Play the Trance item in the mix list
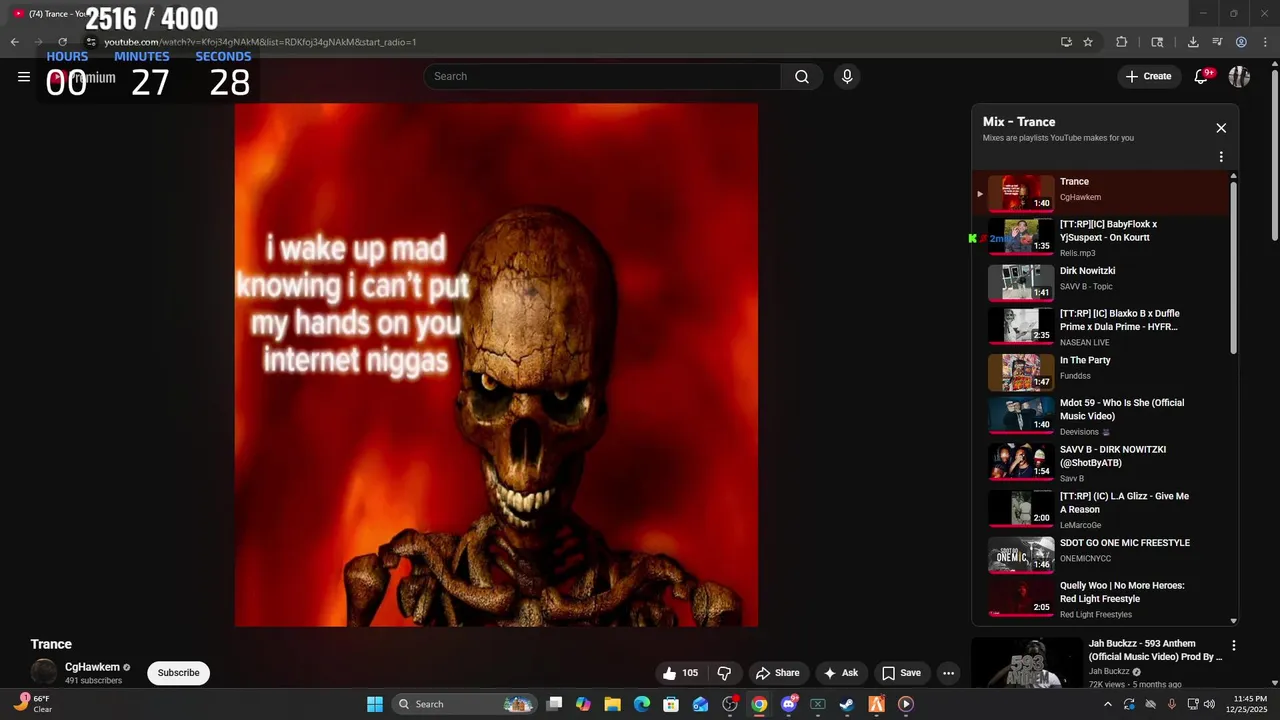The image size is (1280, 720). [x=1101, y=192]
